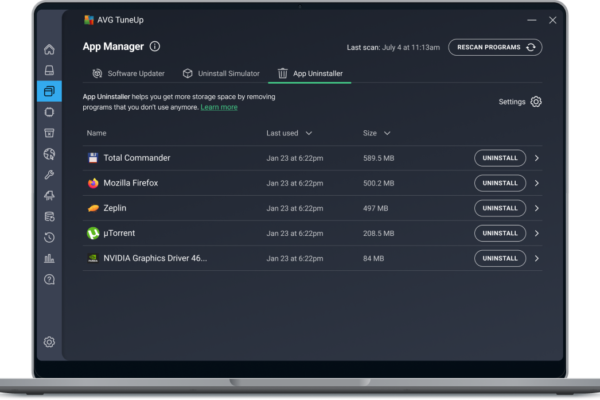
Task: Open App Uninstaller Settings gear
Action: pyautogui.click(x=536, y=101)
